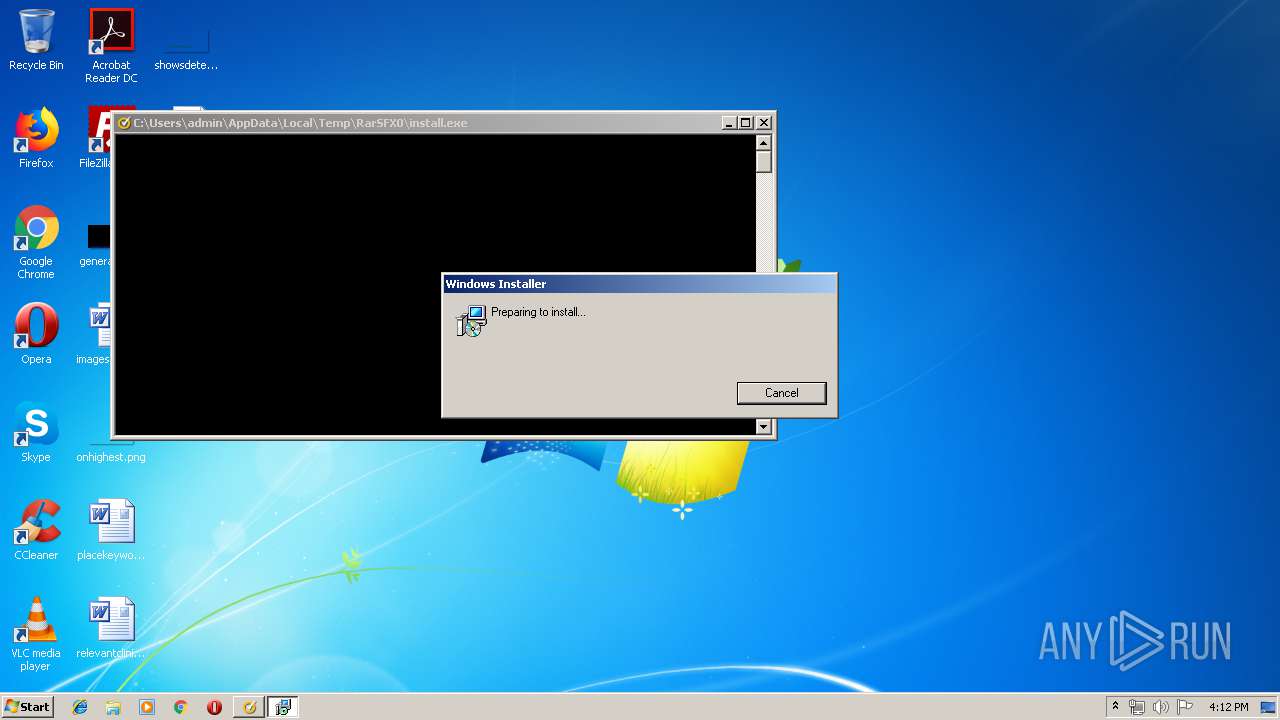The height and width of the screenshot is (720, 1280).
Task: Open the clock showing 4:12 PM
Action: 1228,707
